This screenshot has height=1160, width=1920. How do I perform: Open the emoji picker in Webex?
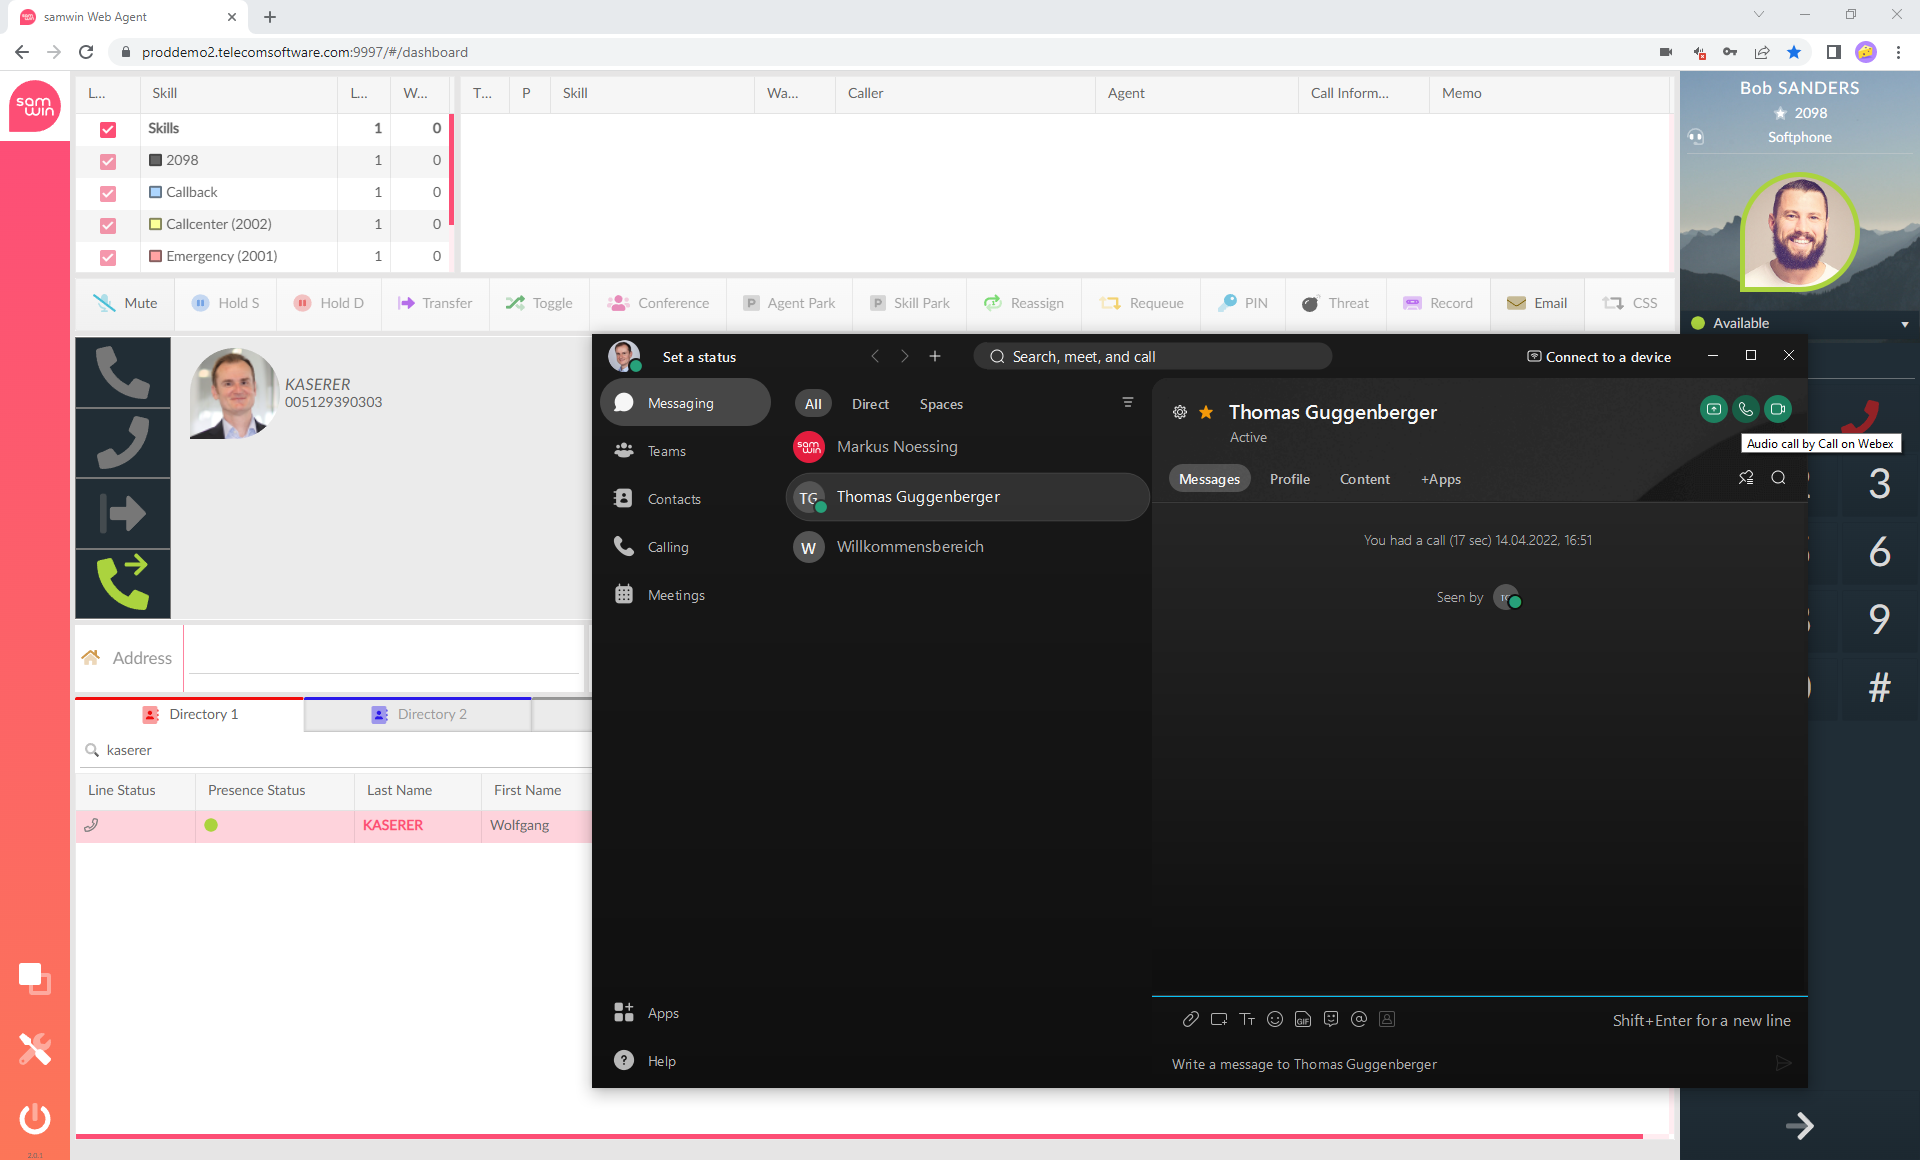click(1275, 1019)
